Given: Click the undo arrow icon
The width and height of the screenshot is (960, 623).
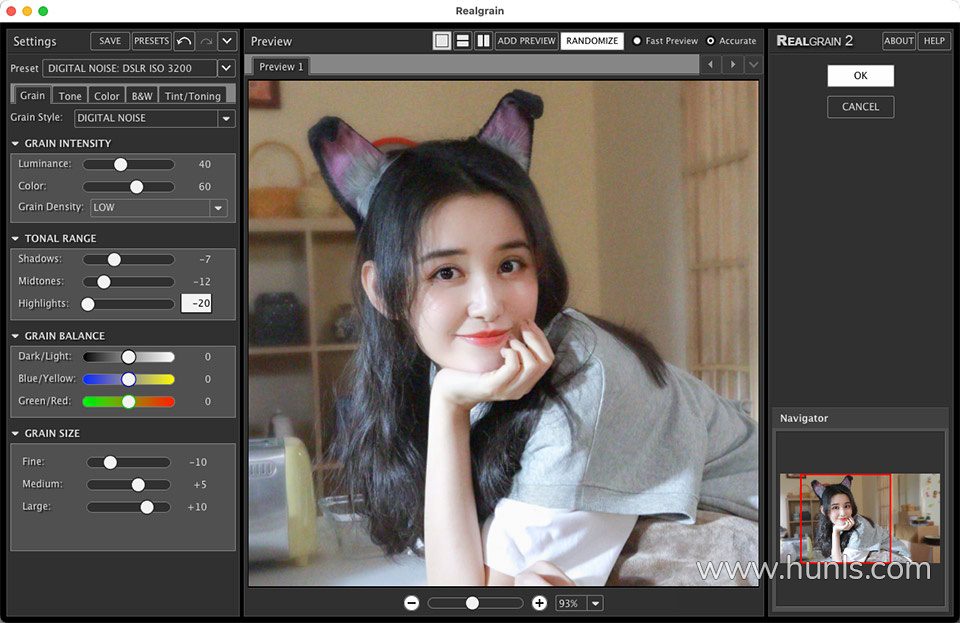Looking at the screenshot, I should coord(184,41).
